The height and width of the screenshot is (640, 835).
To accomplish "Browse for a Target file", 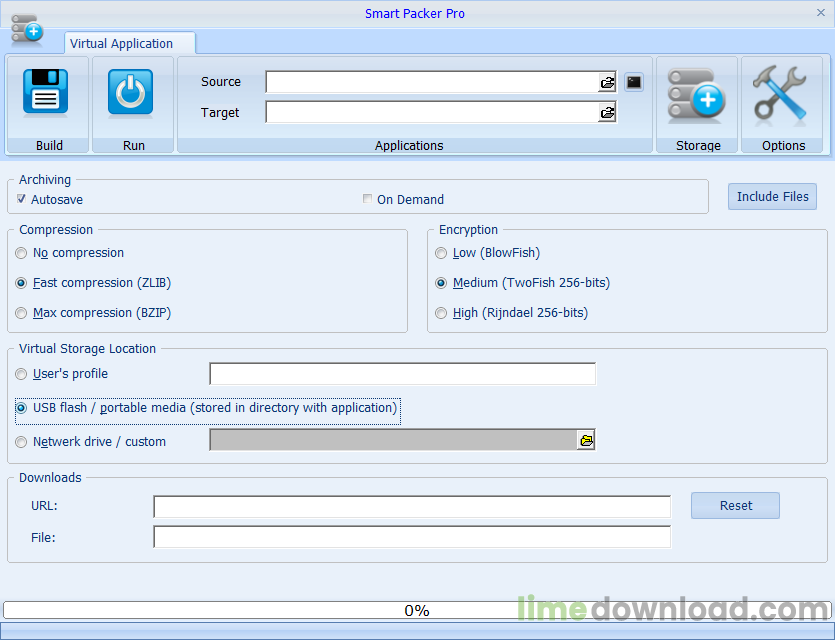I will 607,112.
